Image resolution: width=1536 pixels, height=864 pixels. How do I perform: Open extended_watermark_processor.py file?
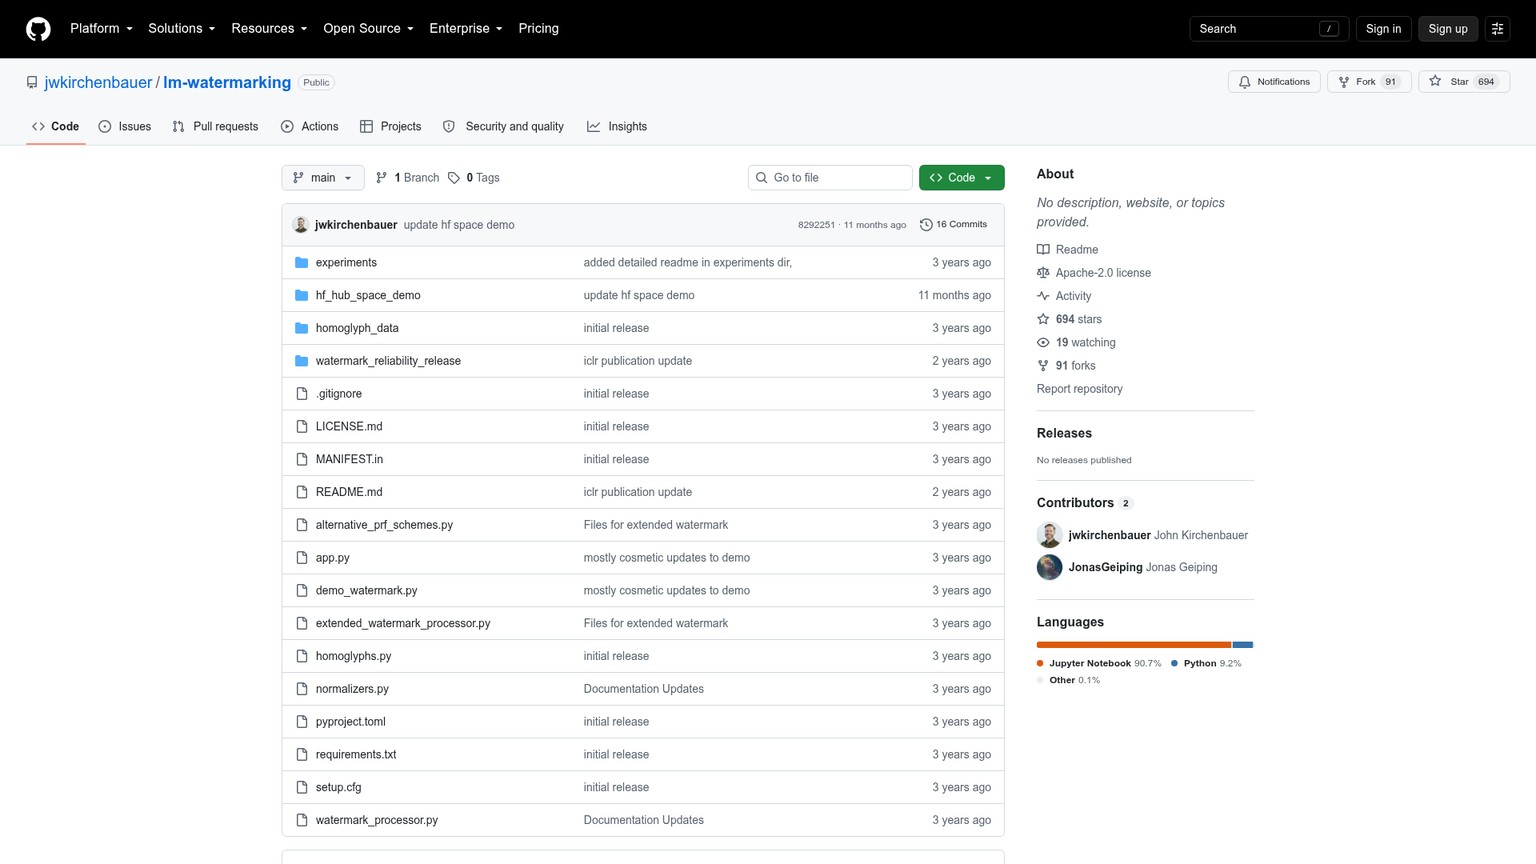(403, 624)
